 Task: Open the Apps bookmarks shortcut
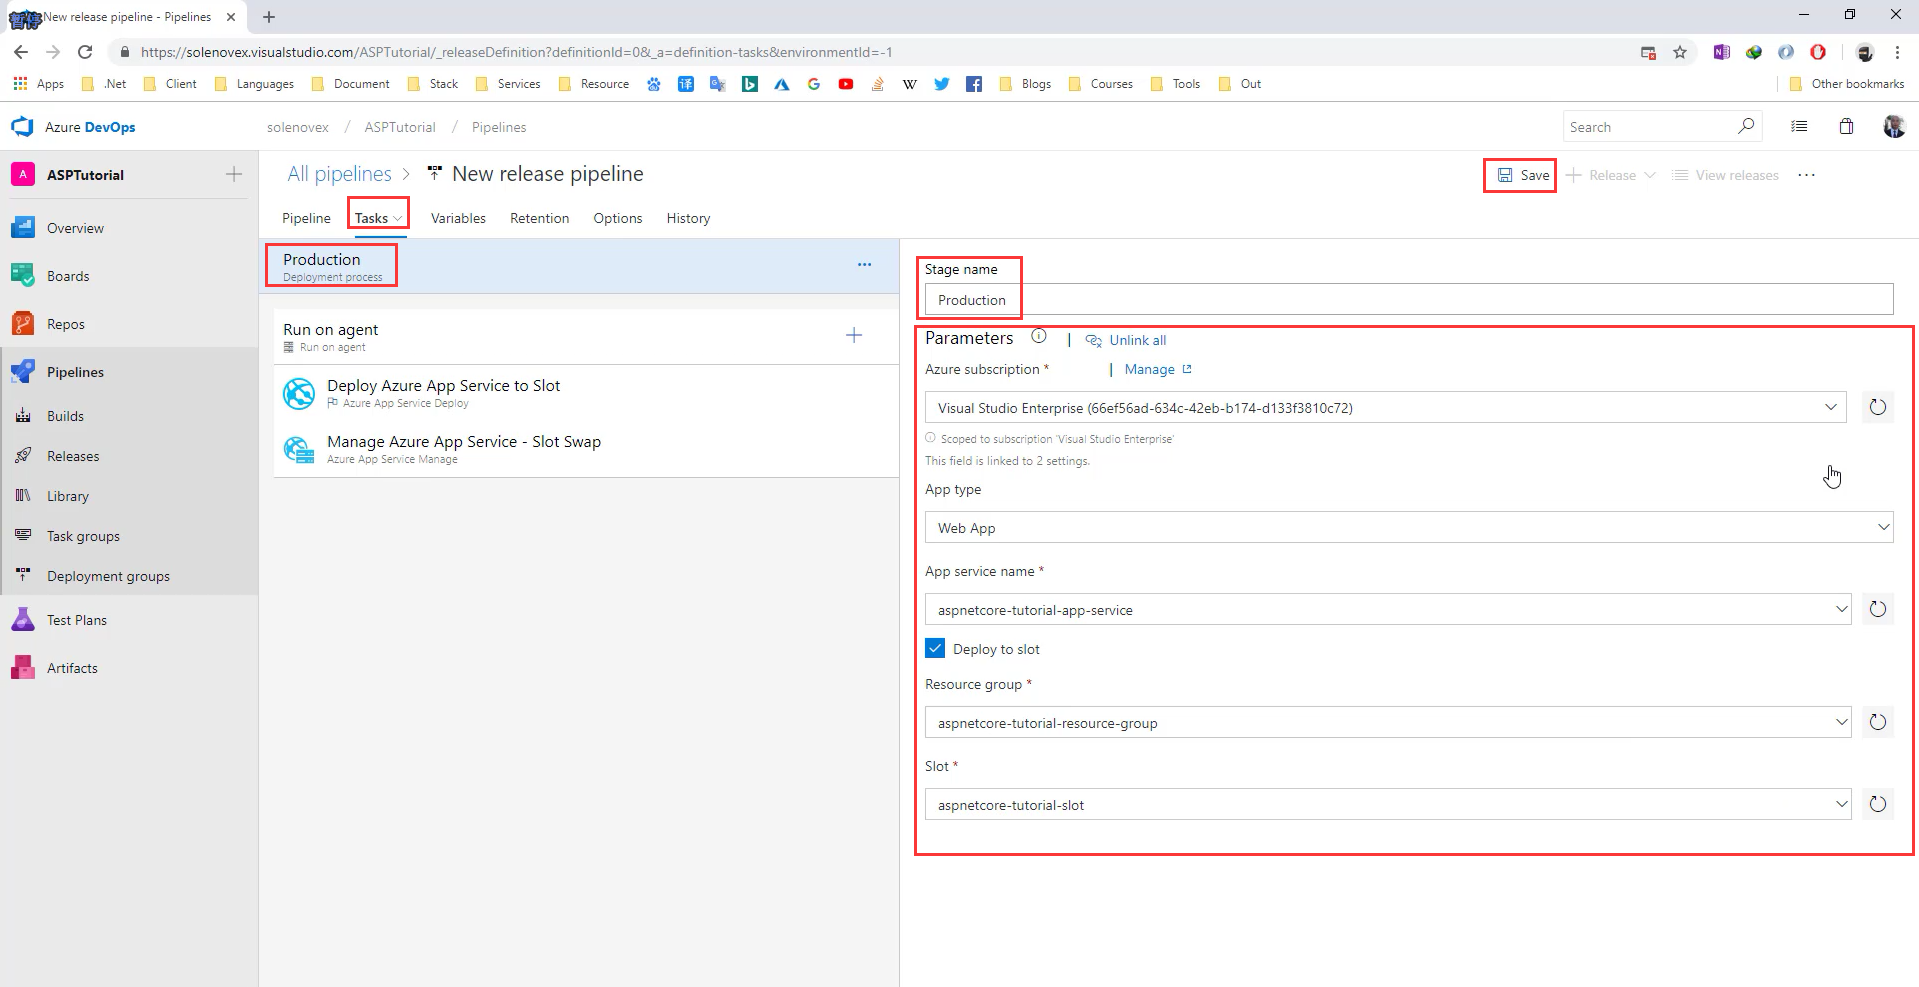tap(38, 84)
